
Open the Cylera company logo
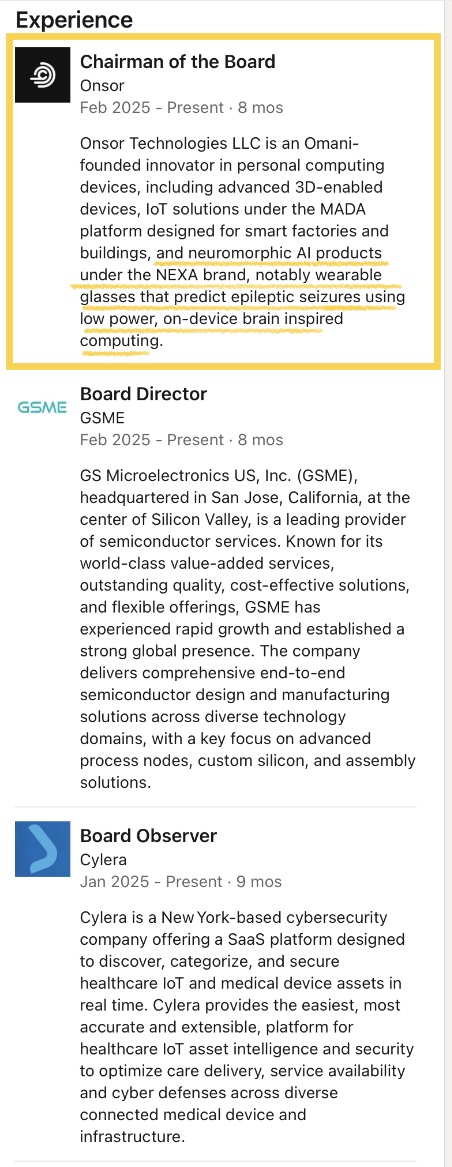pyautogui.click(x=42, y=848)
